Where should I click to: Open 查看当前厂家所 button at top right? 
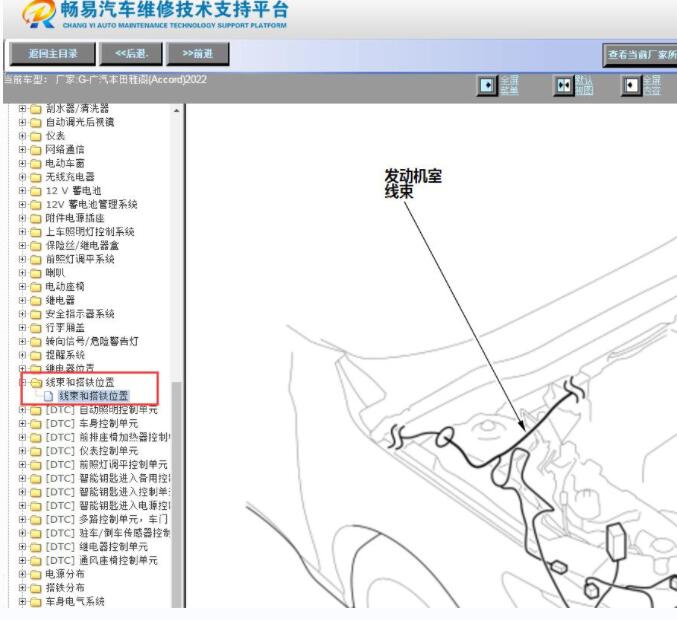coord(640,54)
